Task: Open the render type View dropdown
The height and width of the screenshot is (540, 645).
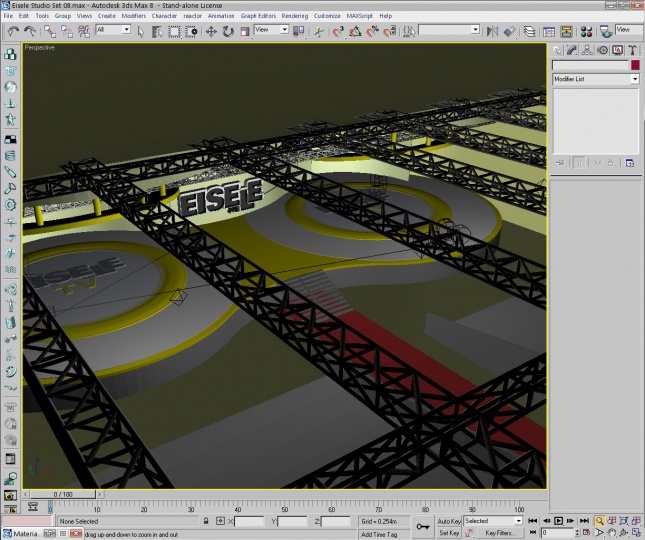Action: [x=629, y=30]
